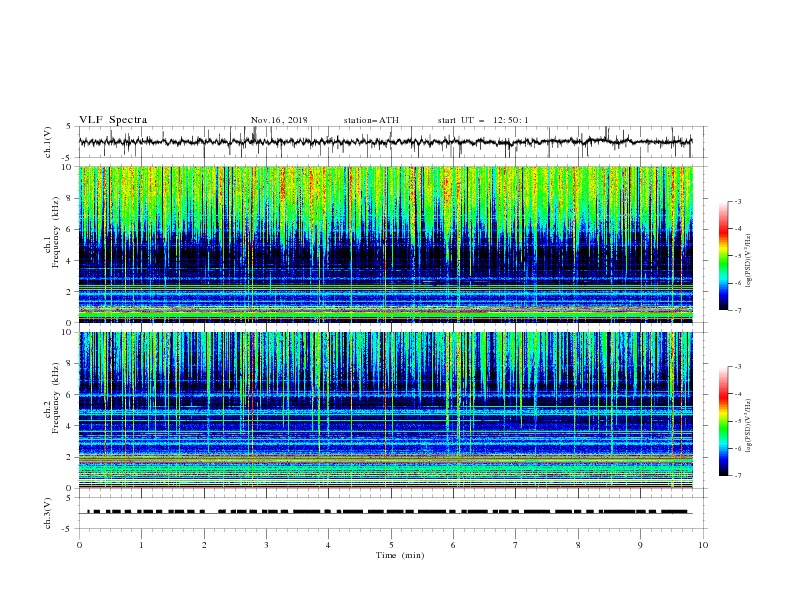Click the ch.1 spectrogram color bar
The image size is (792, 612).
click(x=723, y=256)
